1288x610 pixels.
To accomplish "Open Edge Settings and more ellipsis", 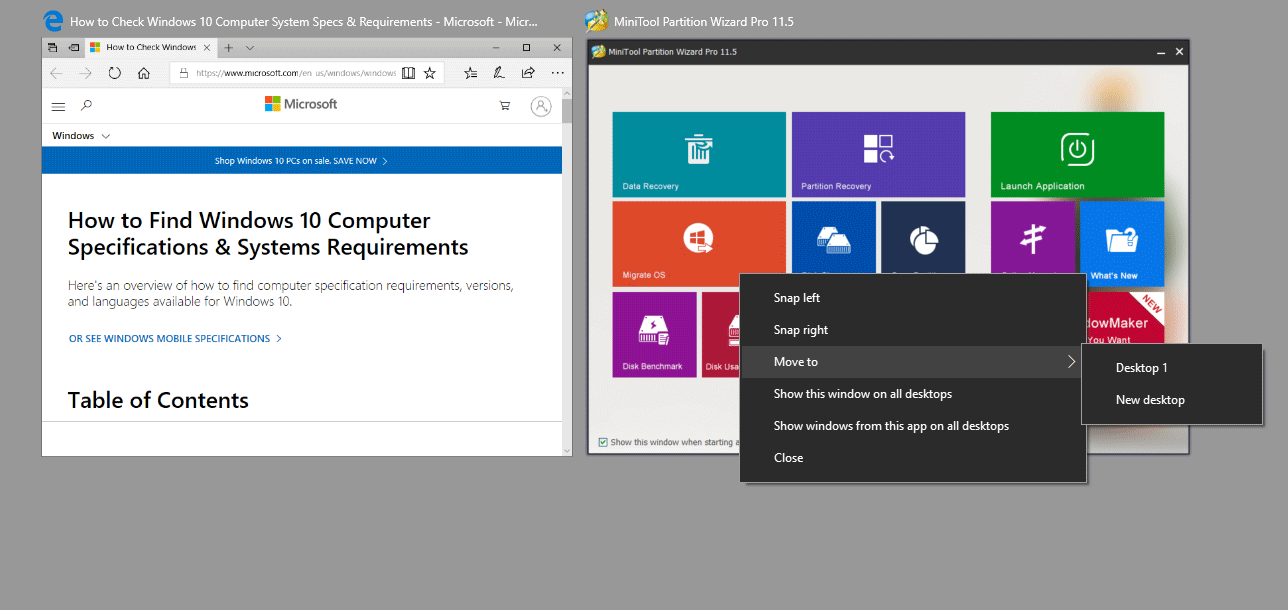I will [557, 73].
